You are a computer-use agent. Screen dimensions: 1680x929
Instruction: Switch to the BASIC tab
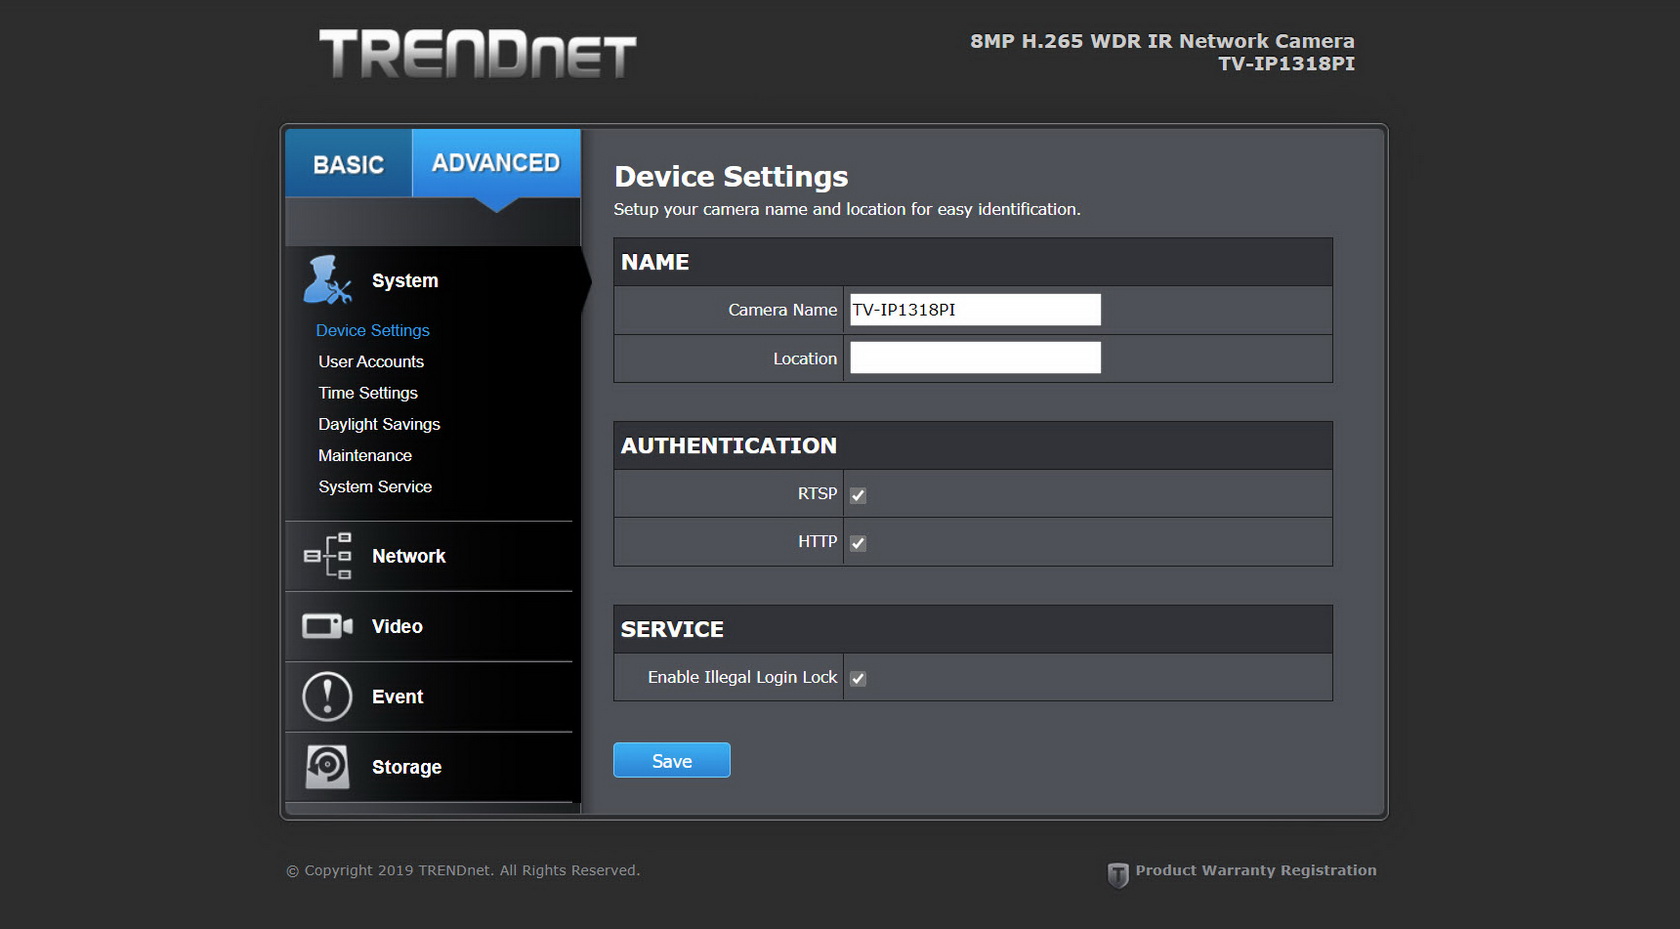click(348, 164)
